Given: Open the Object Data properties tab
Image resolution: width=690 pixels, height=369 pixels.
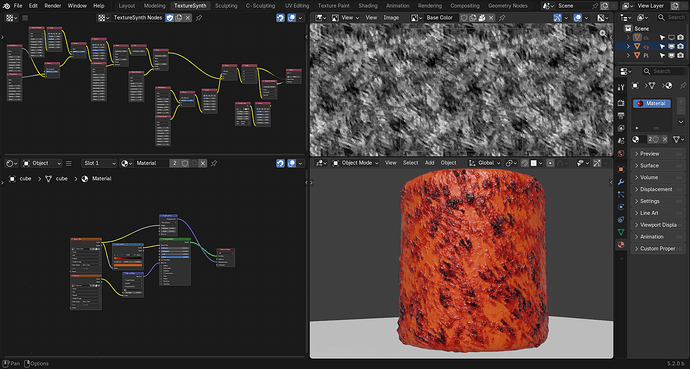Looking at the screenshot, I should (x=621, y=232).
